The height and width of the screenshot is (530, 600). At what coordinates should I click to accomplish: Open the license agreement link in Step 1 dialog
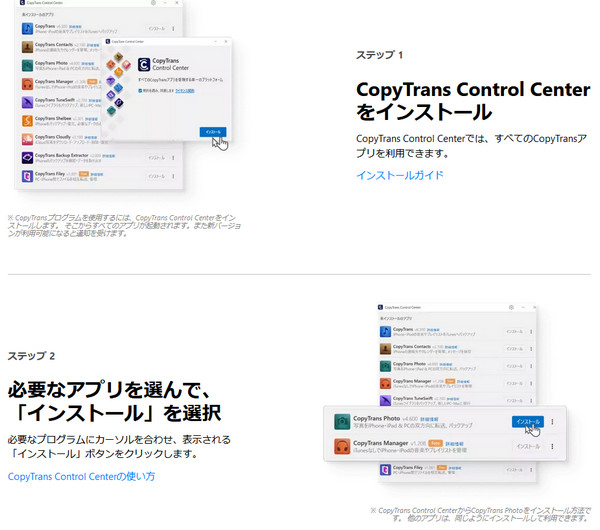click(x=185, y=91)
